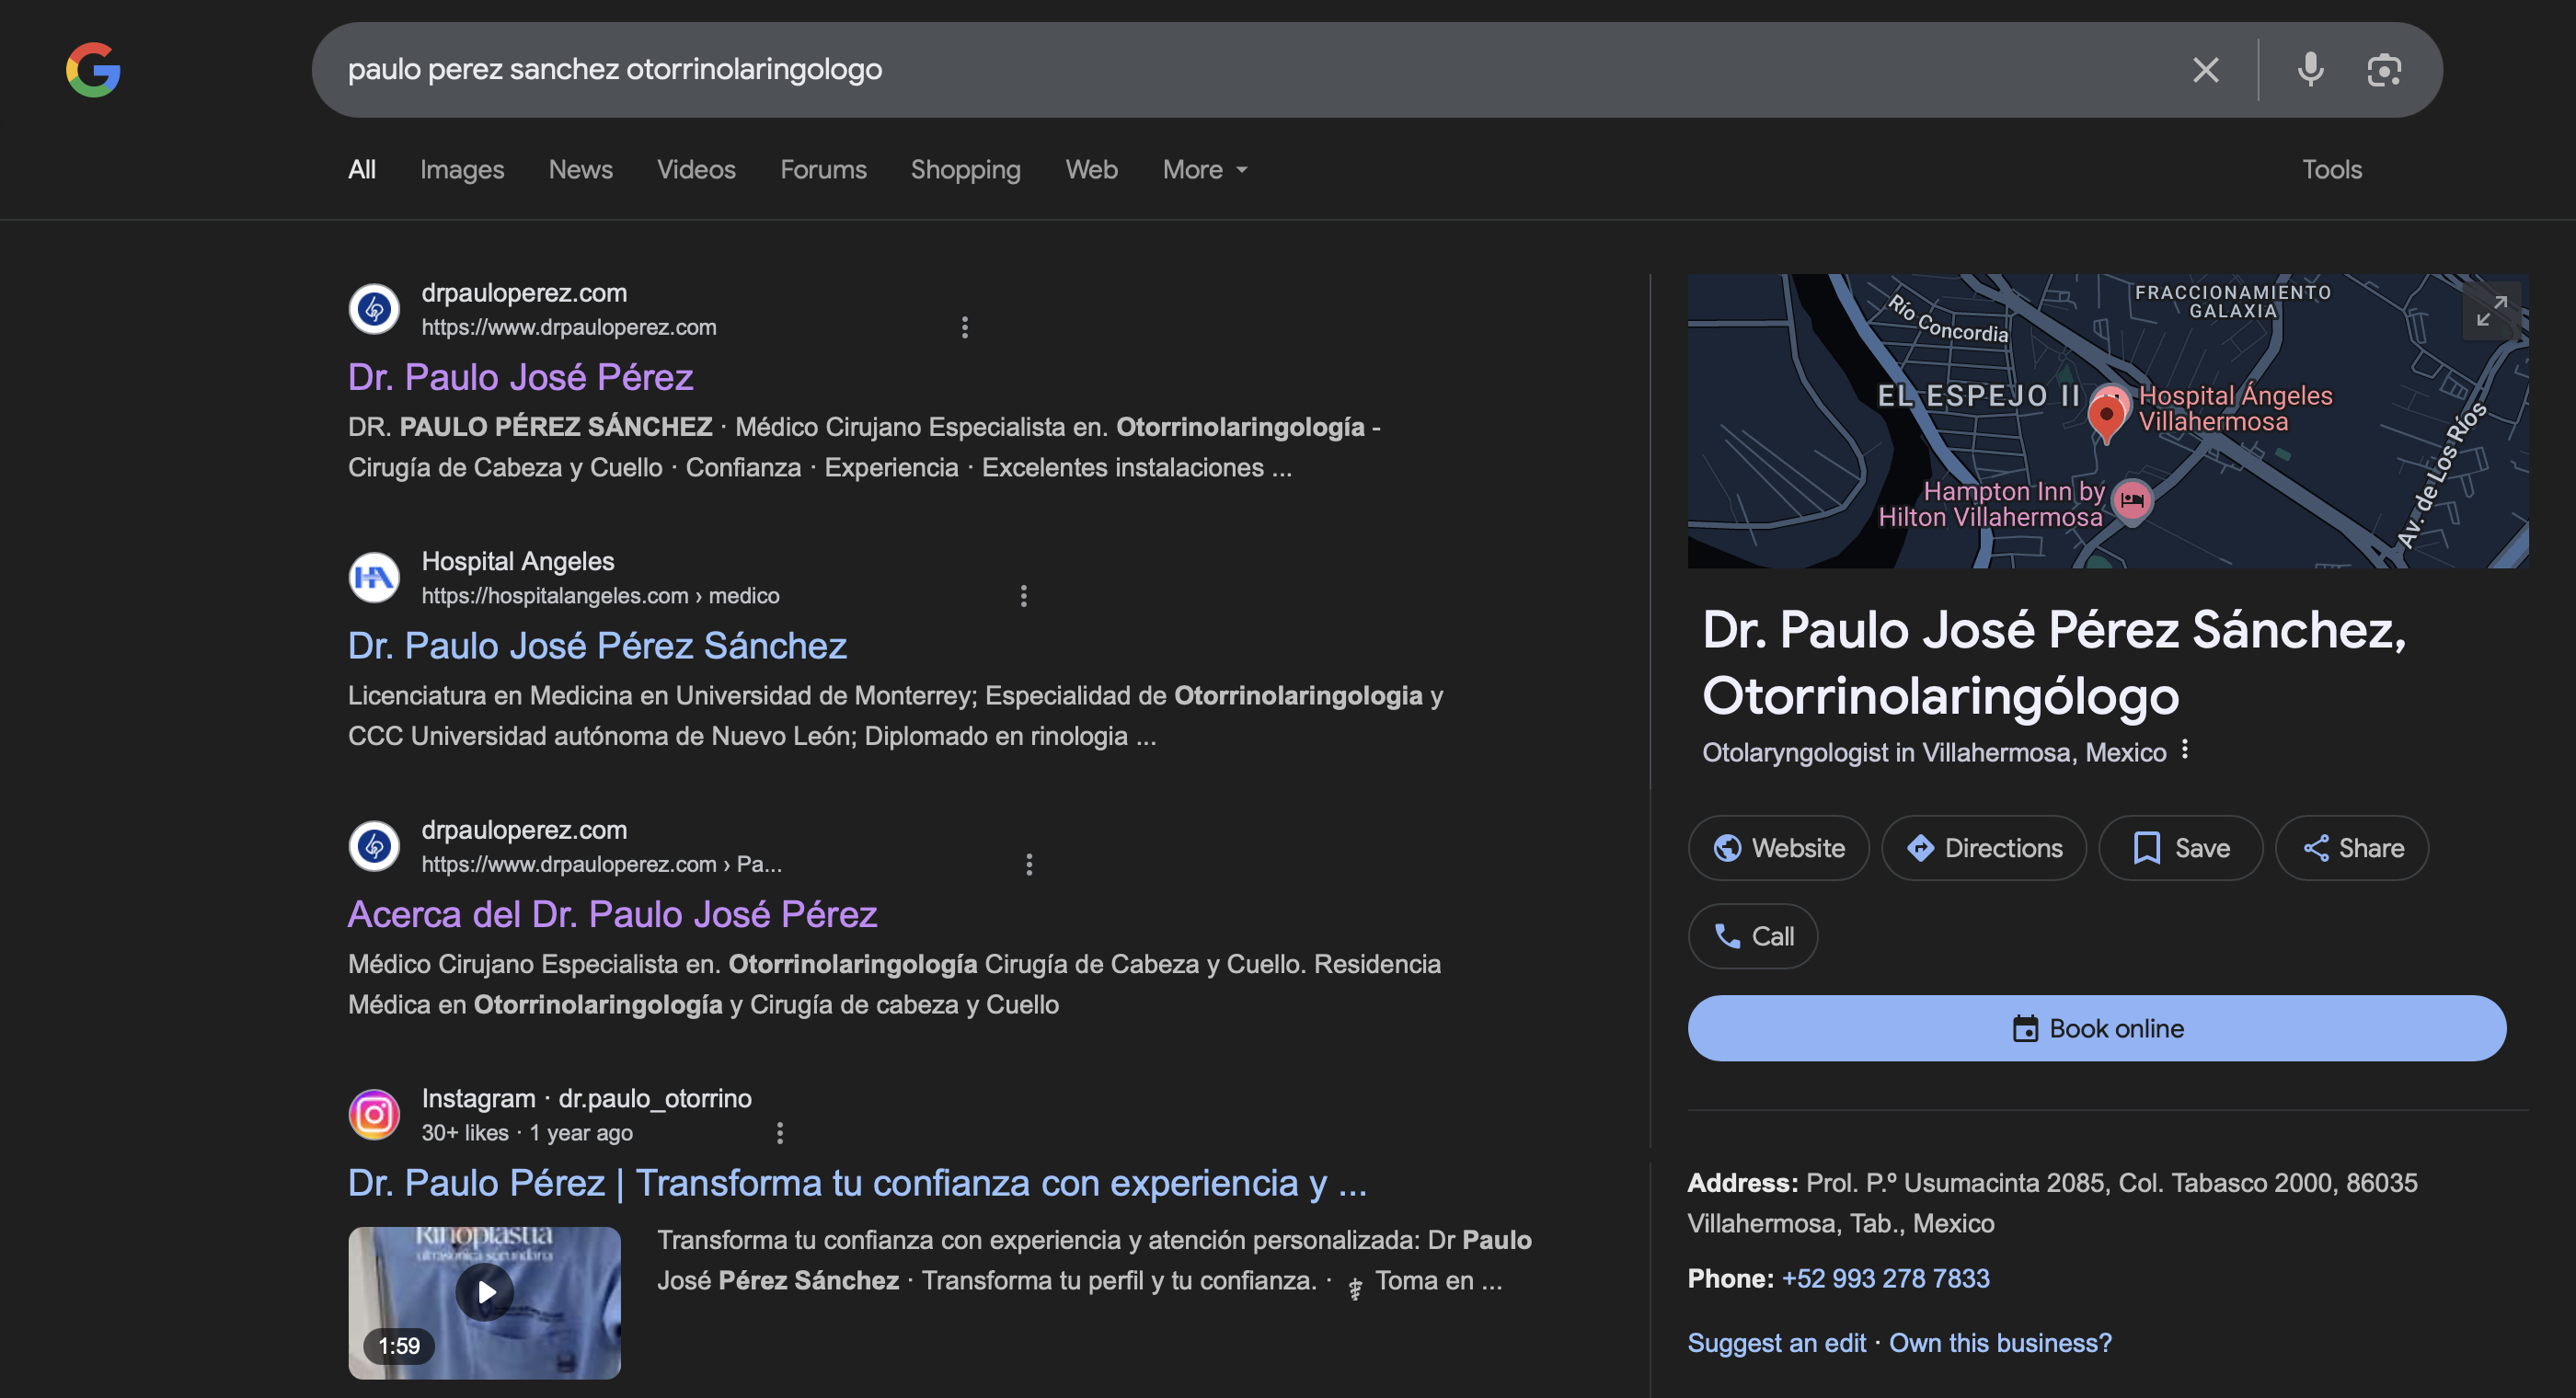Screen dimensions: 2576x1398
Task: Open three-dot menu for Hospital Angeles result
Action: [1023, 596]
